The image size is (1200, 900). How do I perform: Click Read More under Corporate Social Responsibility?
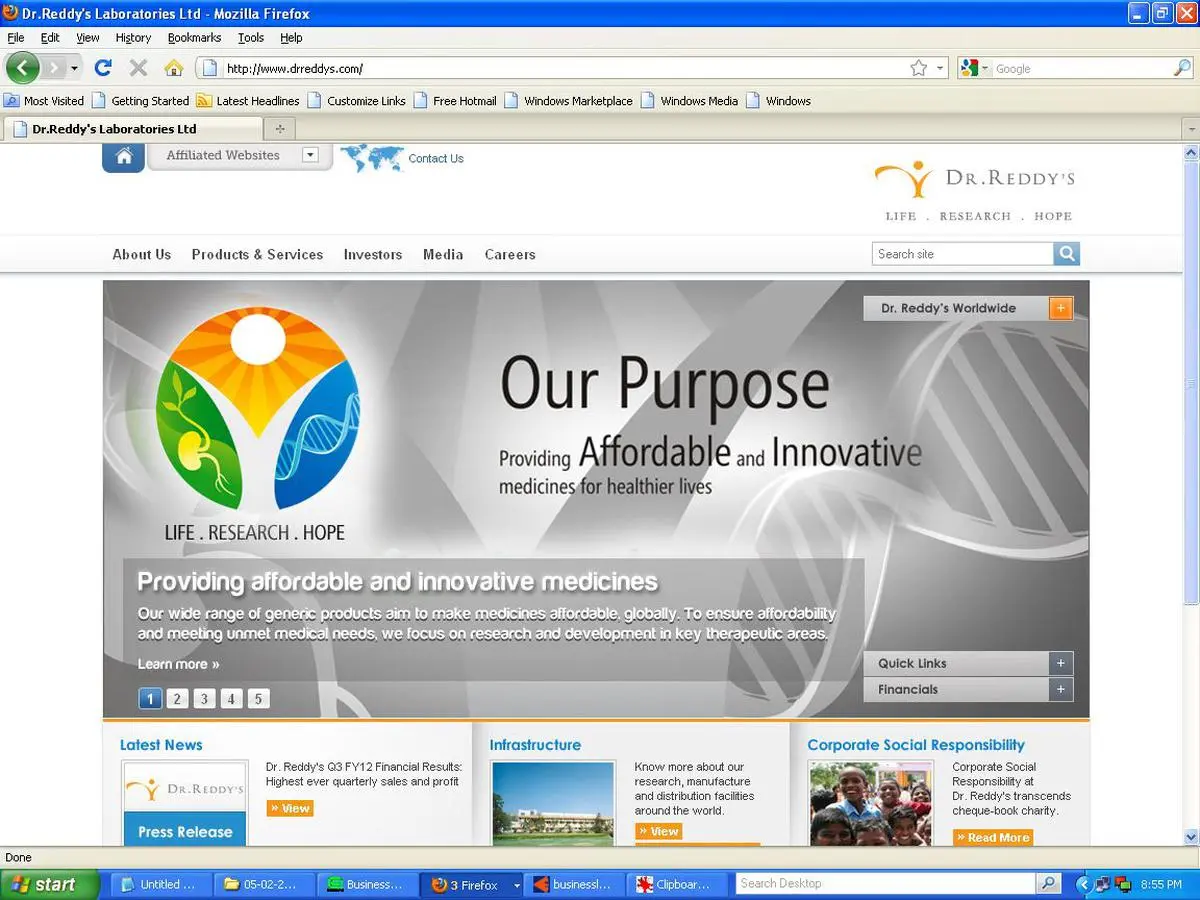pyautogui.click(x=993, y=837)
